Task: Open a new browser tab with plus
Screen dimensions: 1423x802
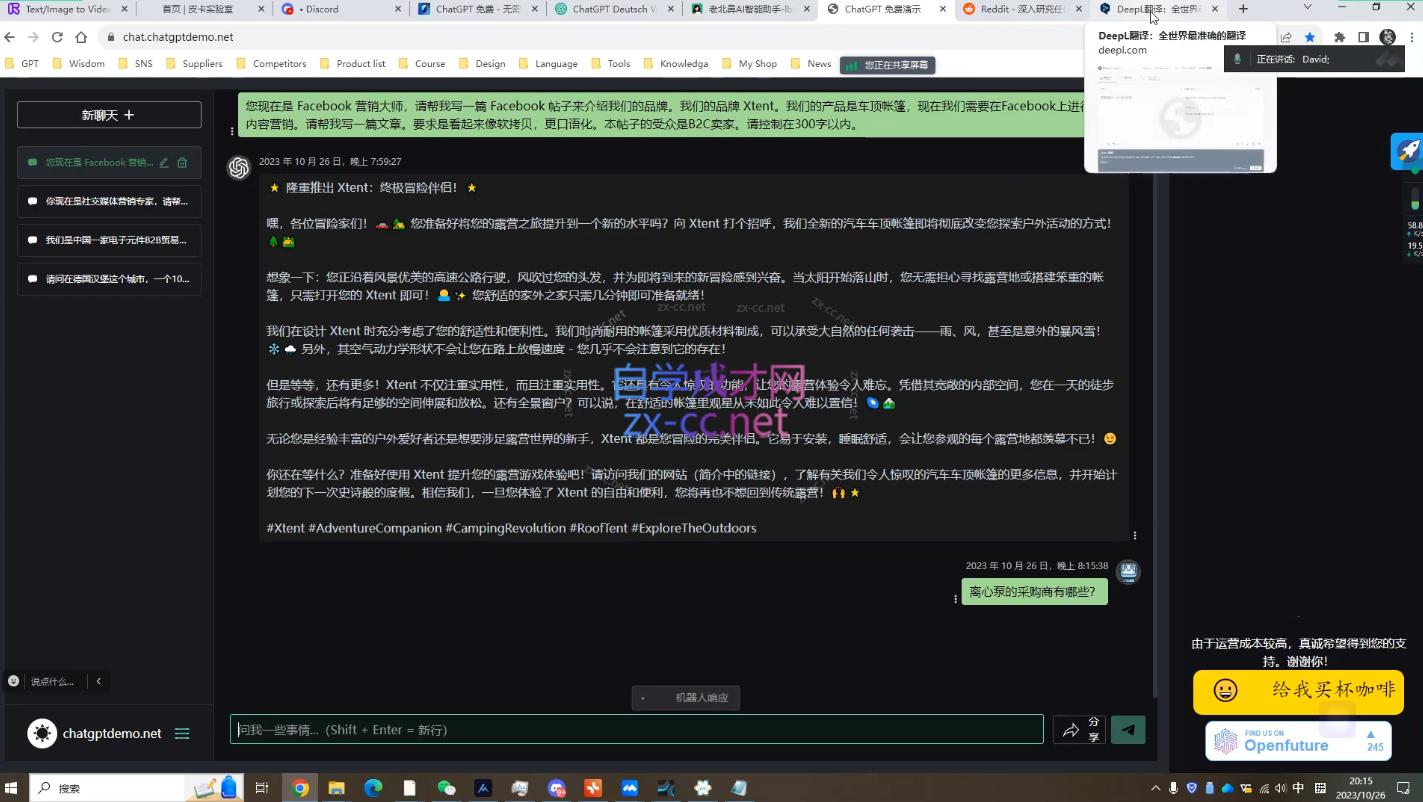Action: tap(1243, 9)
